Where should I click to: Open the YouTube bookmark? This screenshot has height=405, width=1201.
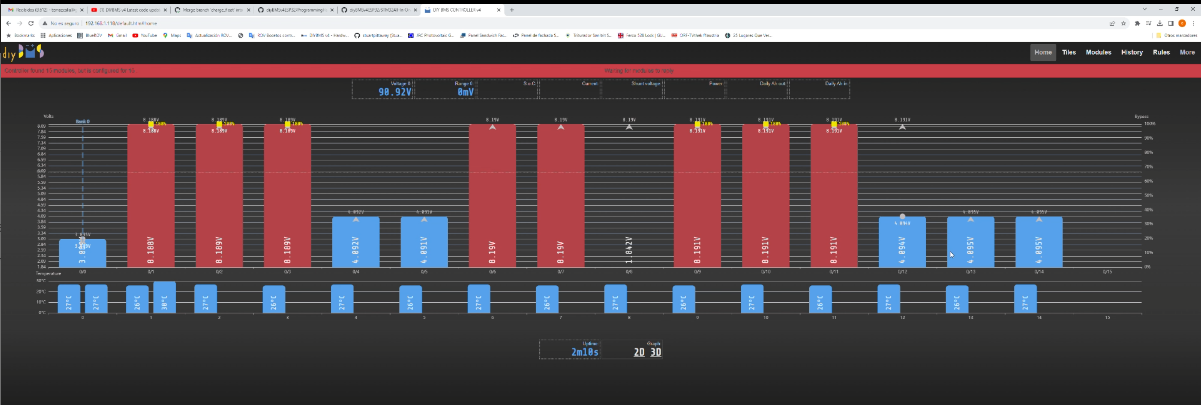point(145,35)
